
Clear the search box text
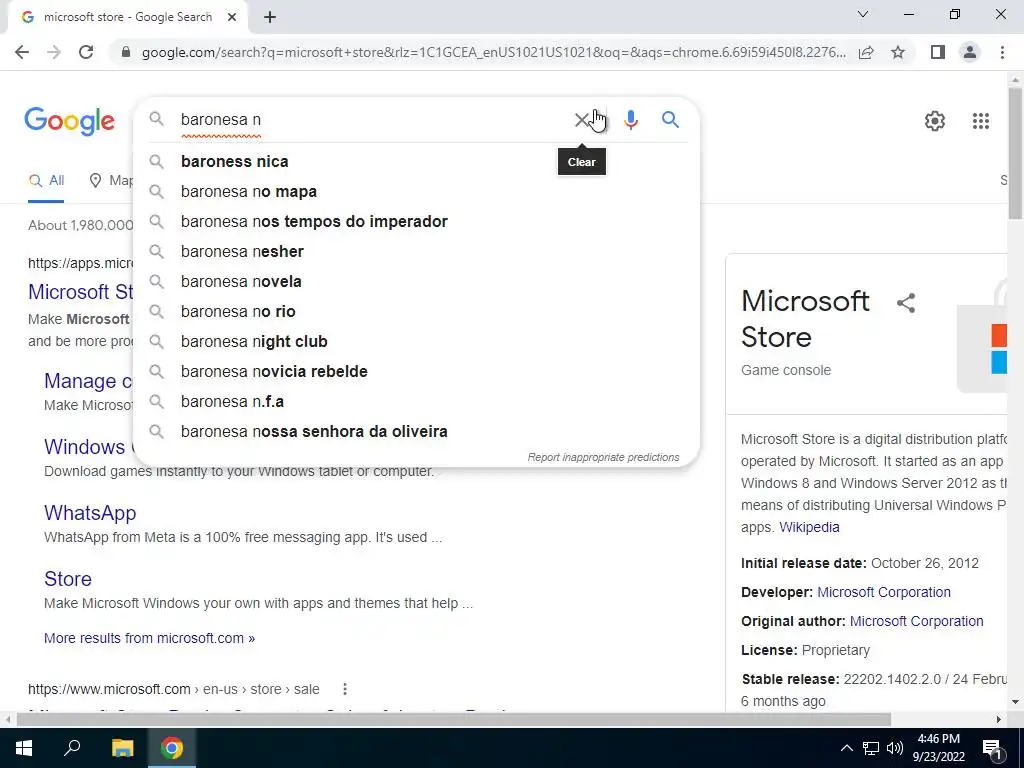(x=581, y=120)
